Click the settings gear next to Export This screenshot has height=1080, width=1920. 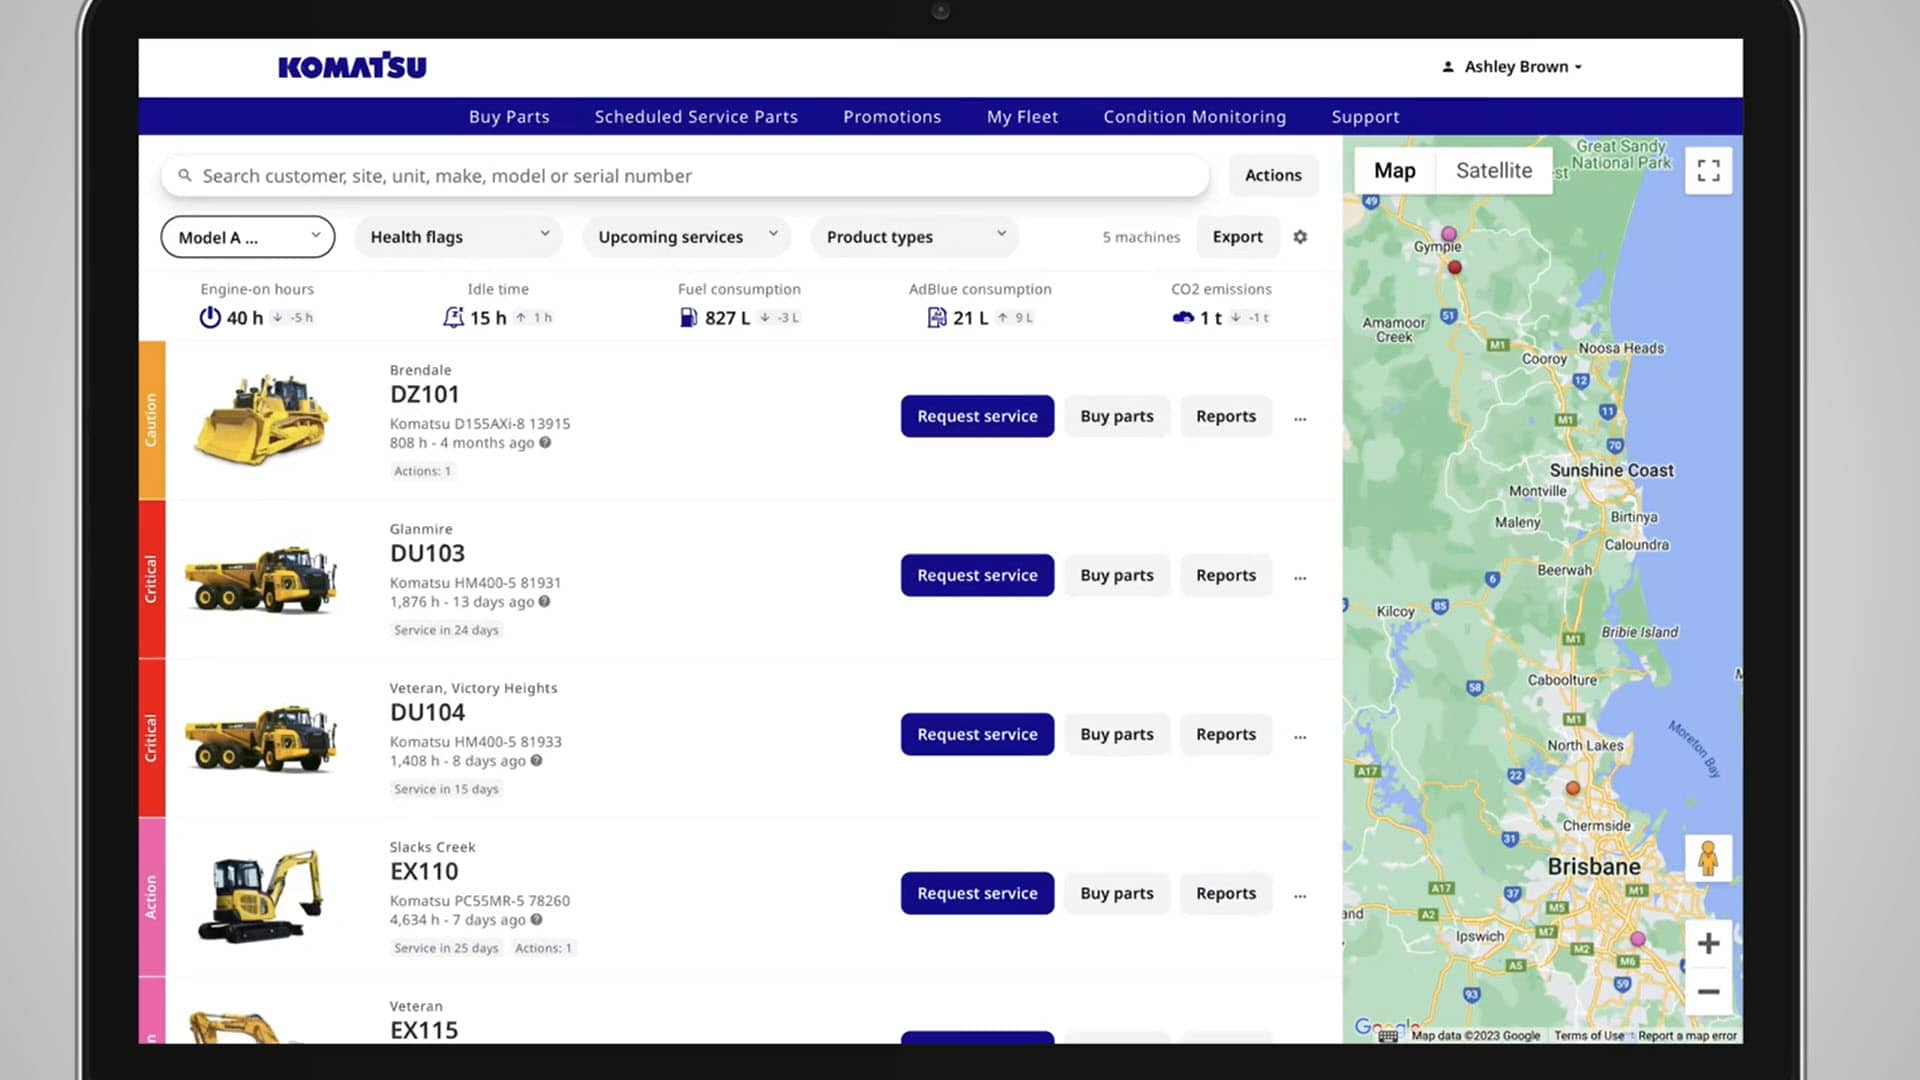point(1300,237)
